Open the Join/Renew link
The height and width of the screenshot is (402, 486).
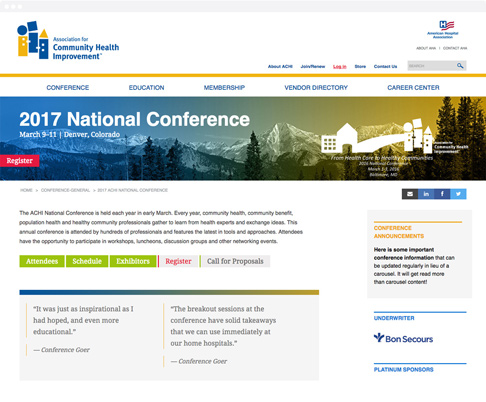click(x=313, y=66)
